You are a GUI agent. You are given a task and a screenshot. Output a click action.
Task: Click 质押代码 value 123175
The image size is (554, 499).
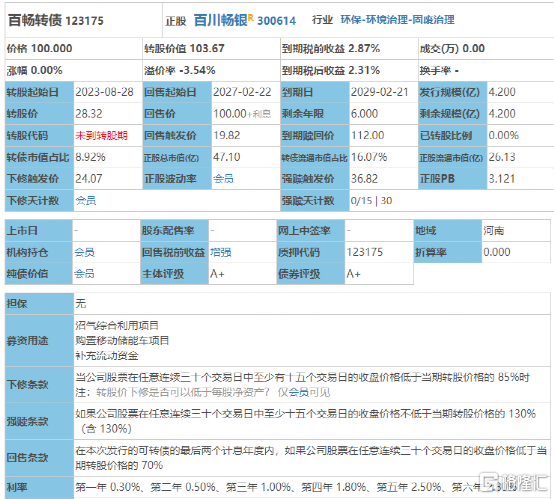click(x=365, y=252)
